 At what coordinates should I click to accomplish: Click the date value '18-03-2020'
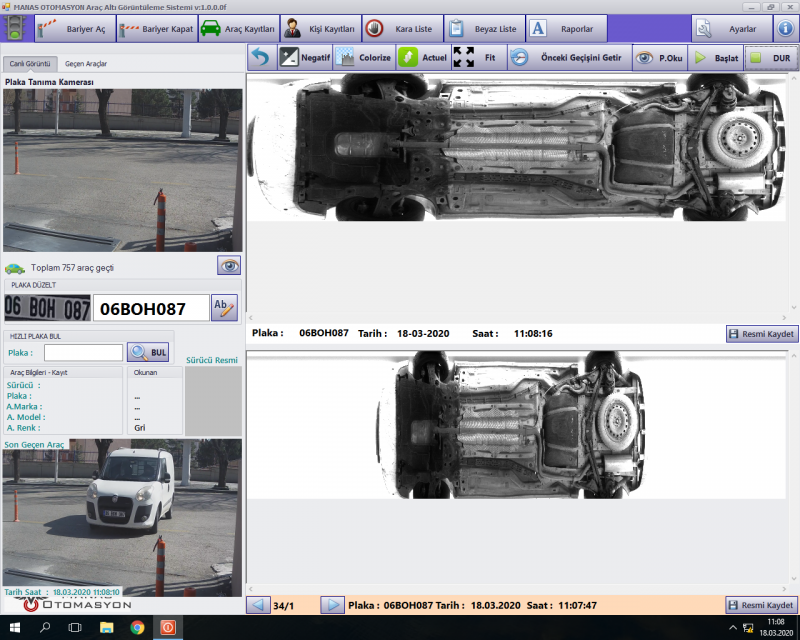pyautogui.click(x=423, y=334)
